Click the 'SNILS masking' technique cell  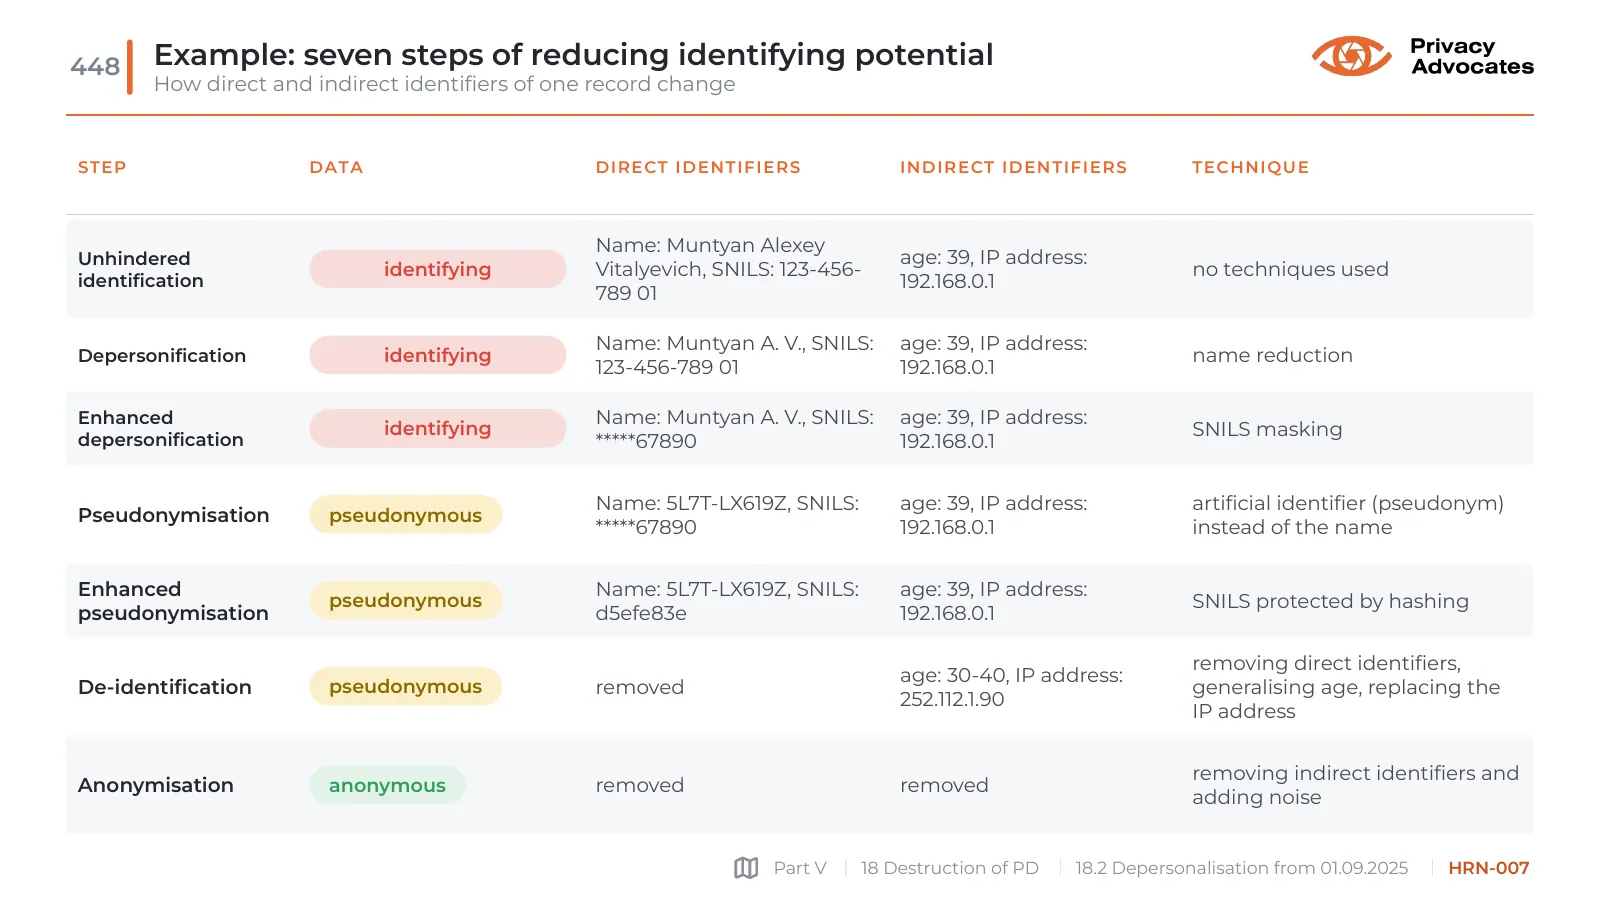tap(1267, 429)
